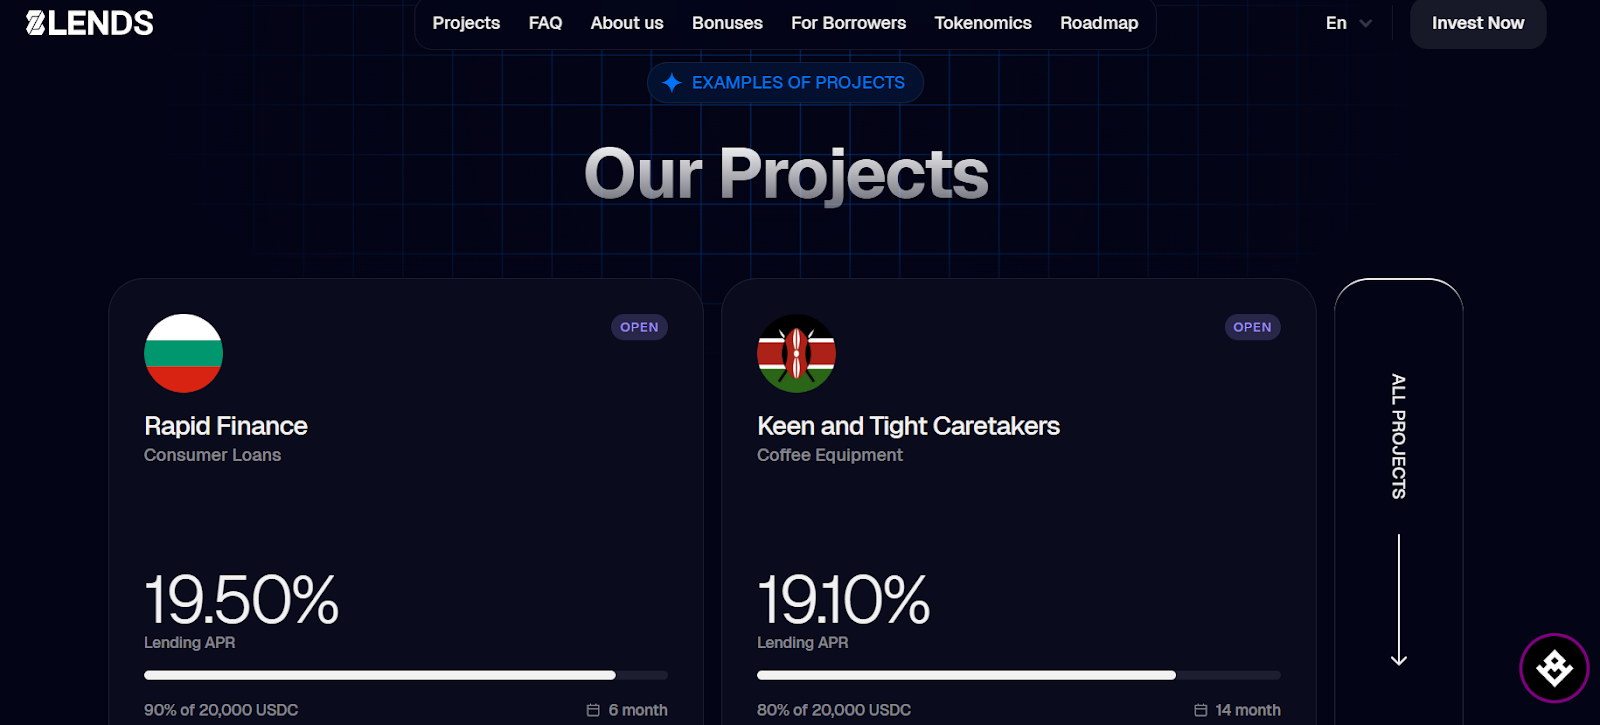Click the Bulgaria flag icon
Screen dimensions: 1600x725
pyautogui.click(x=183, y=353)
